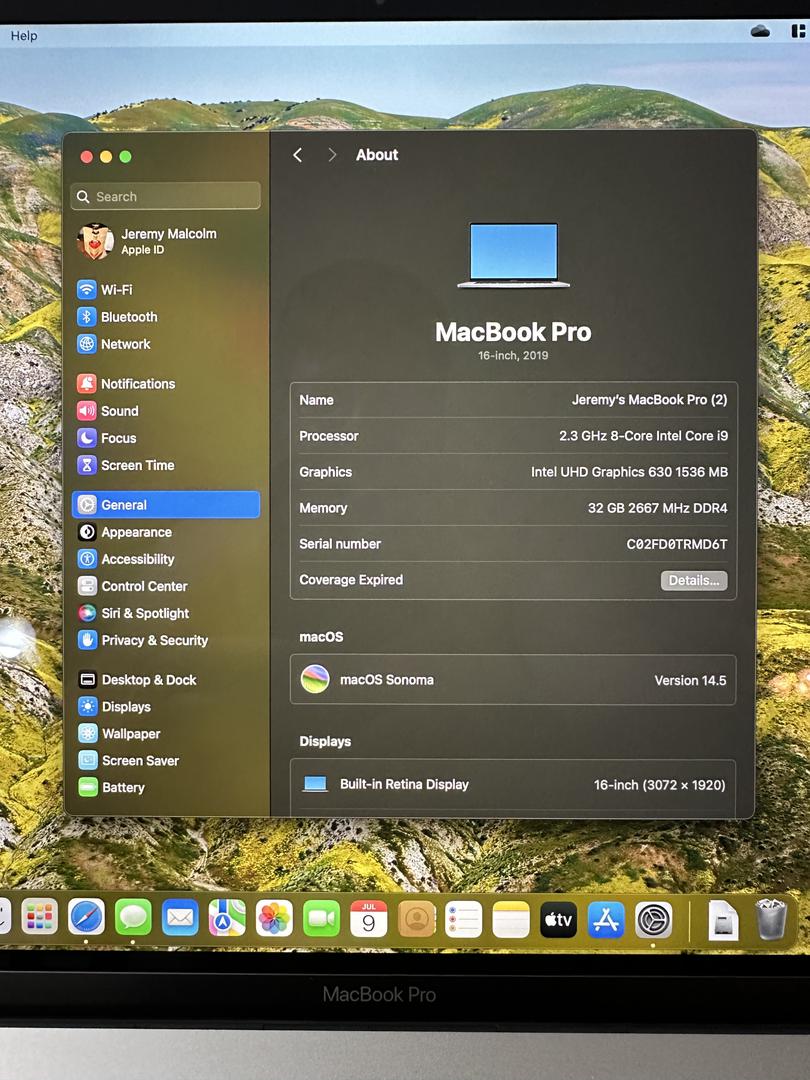Click the Version 14.5 text
Screen dimensions: 810x1080
[x=690, y=681]
